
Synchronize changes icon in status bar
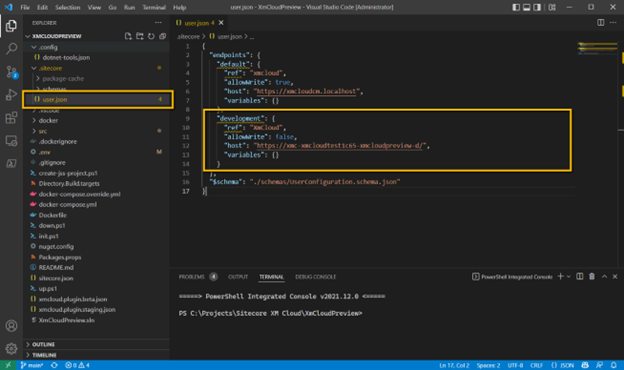coord(54,365)
